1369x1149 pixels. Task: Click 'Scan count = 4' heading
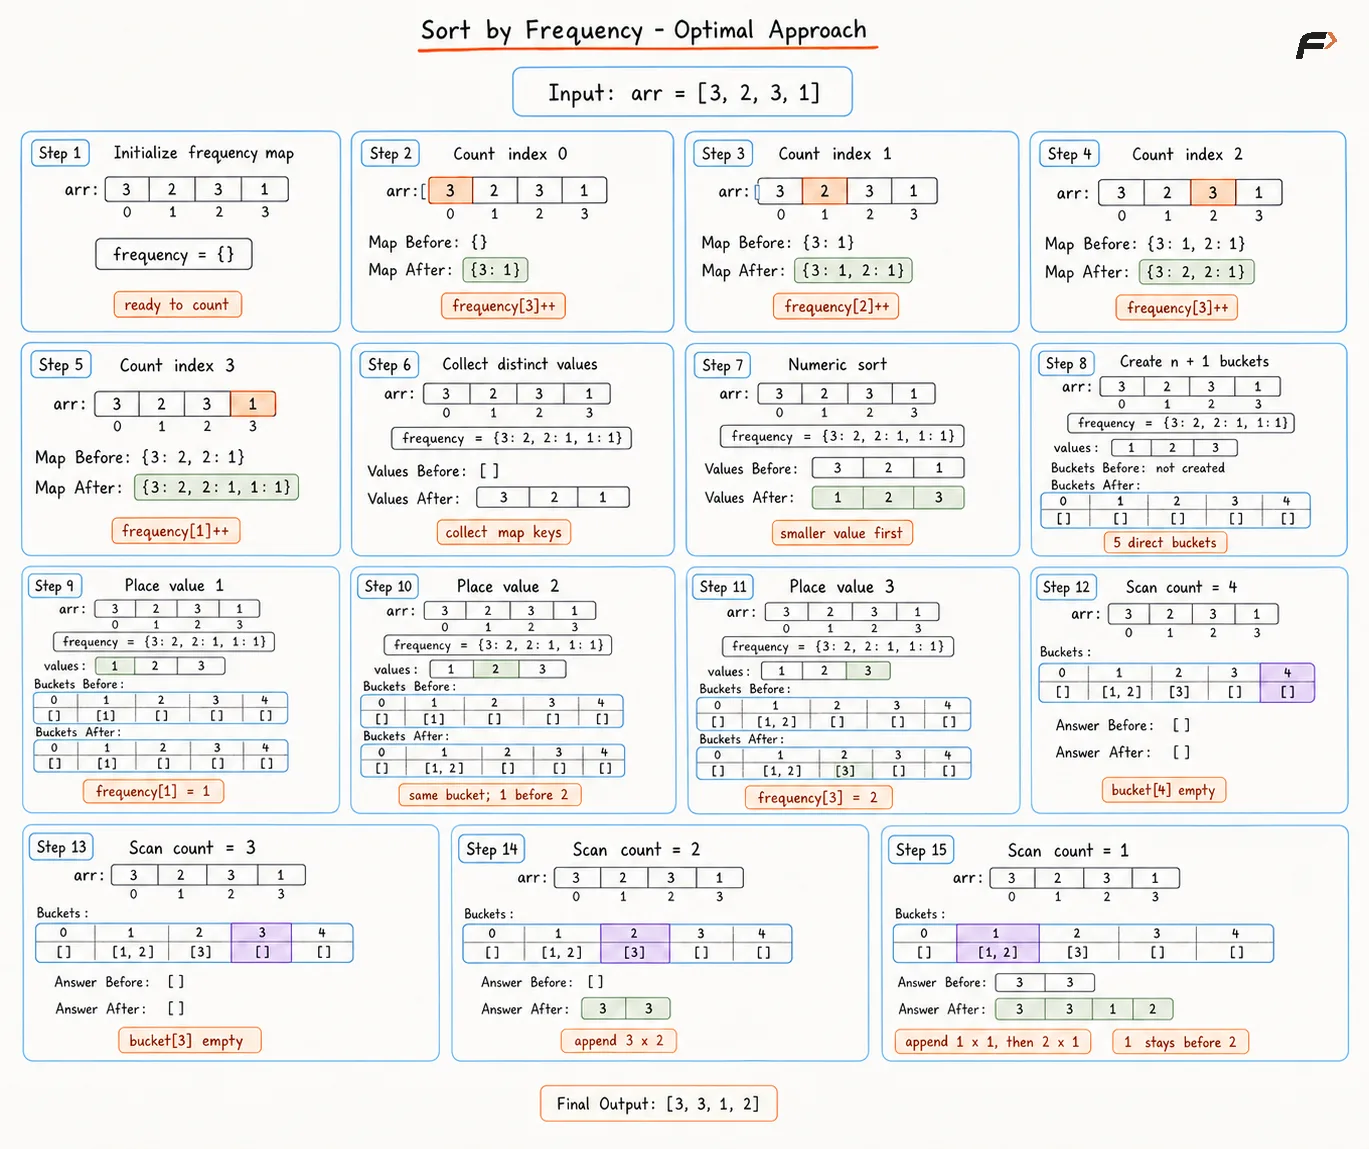click(x=1181, y=587)
